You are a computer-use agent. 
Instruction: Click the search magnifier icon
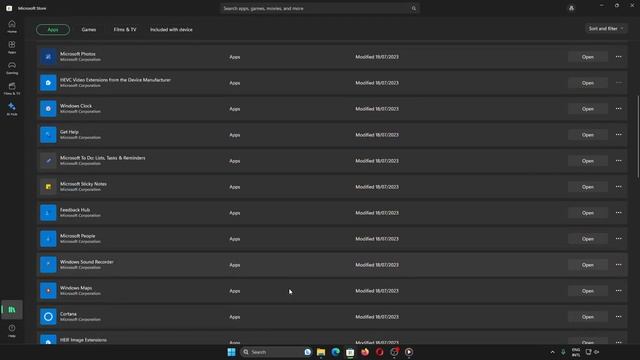point(413,8)
